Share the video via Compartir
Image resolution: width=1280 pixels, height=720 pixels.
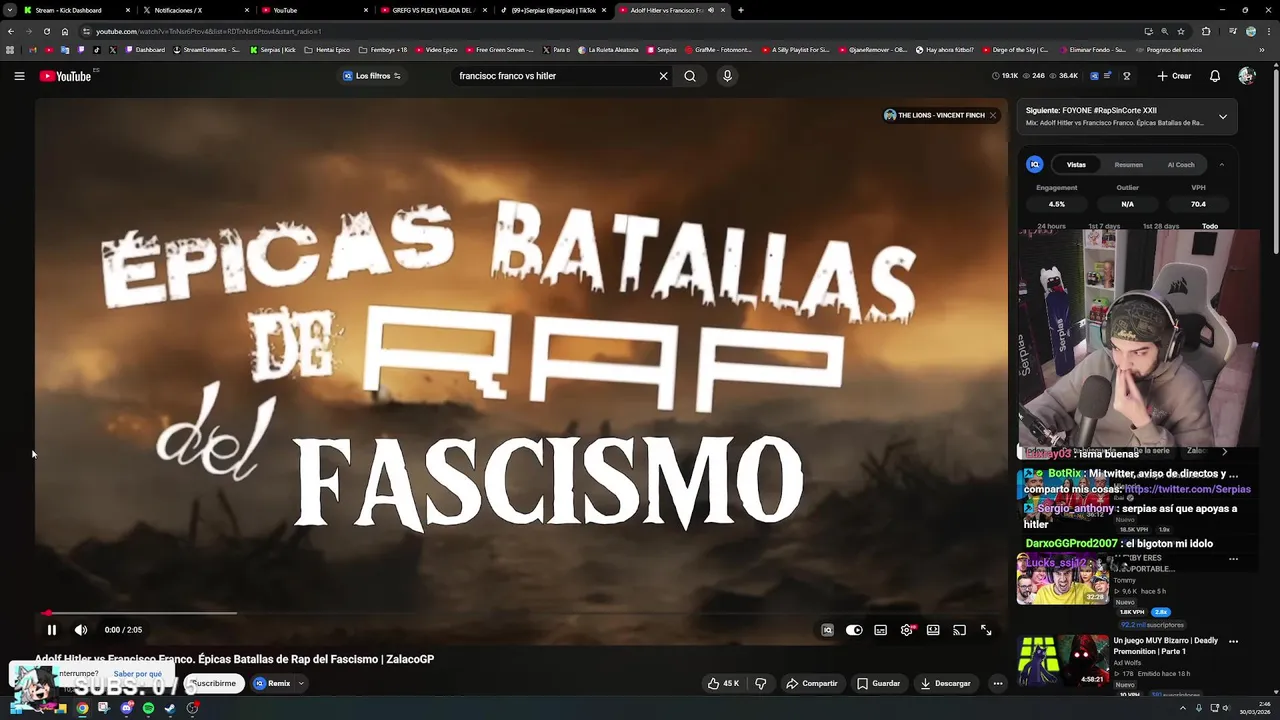(x=812, y=684)
